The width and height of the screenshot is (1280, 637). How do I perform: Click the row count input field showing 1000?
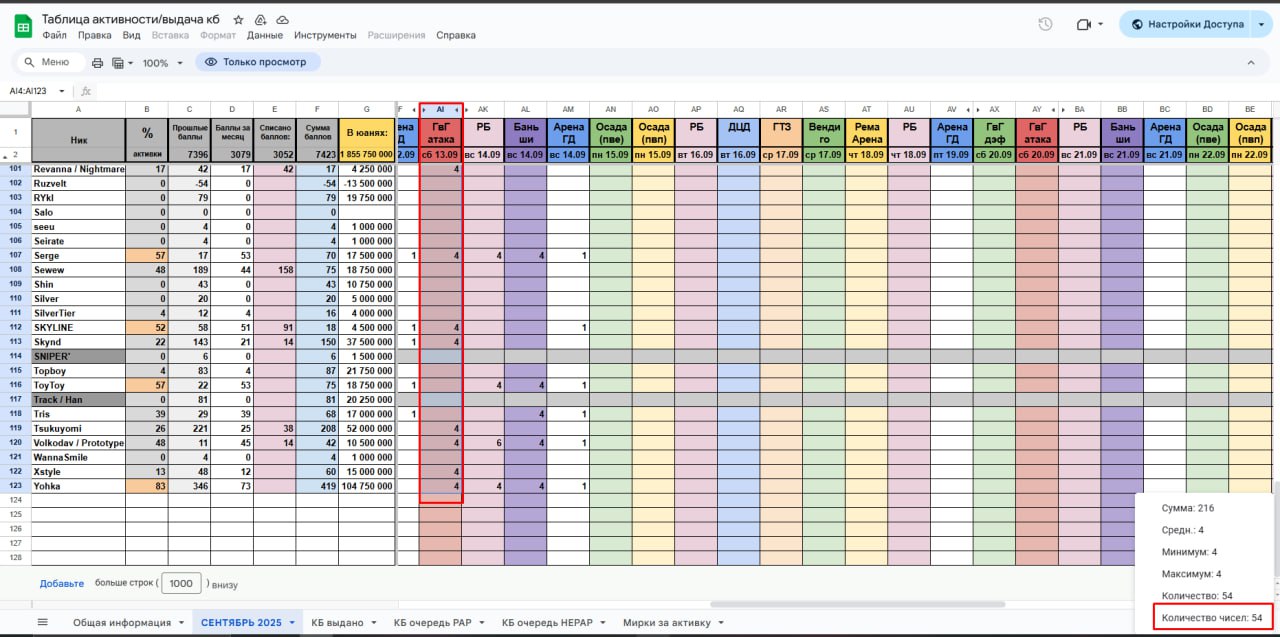(x=180, y=583)
